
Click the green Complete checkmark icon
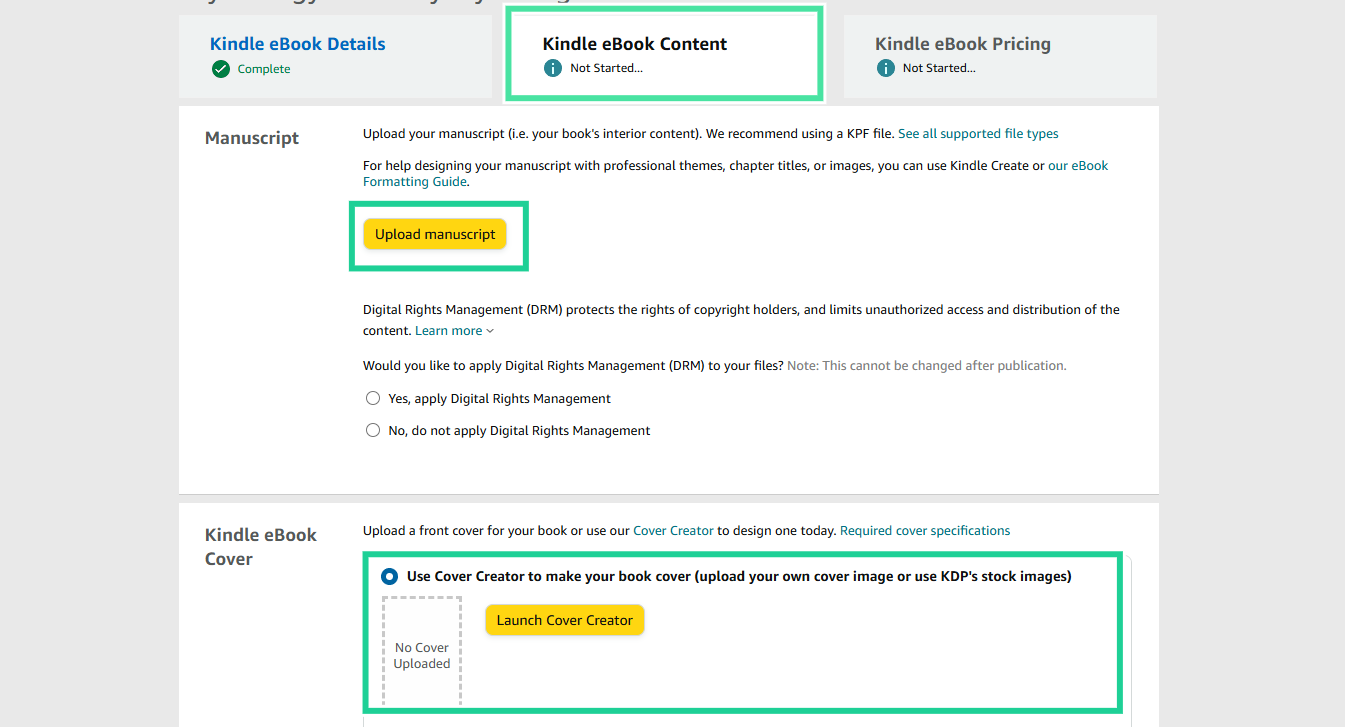pos(220,69)
